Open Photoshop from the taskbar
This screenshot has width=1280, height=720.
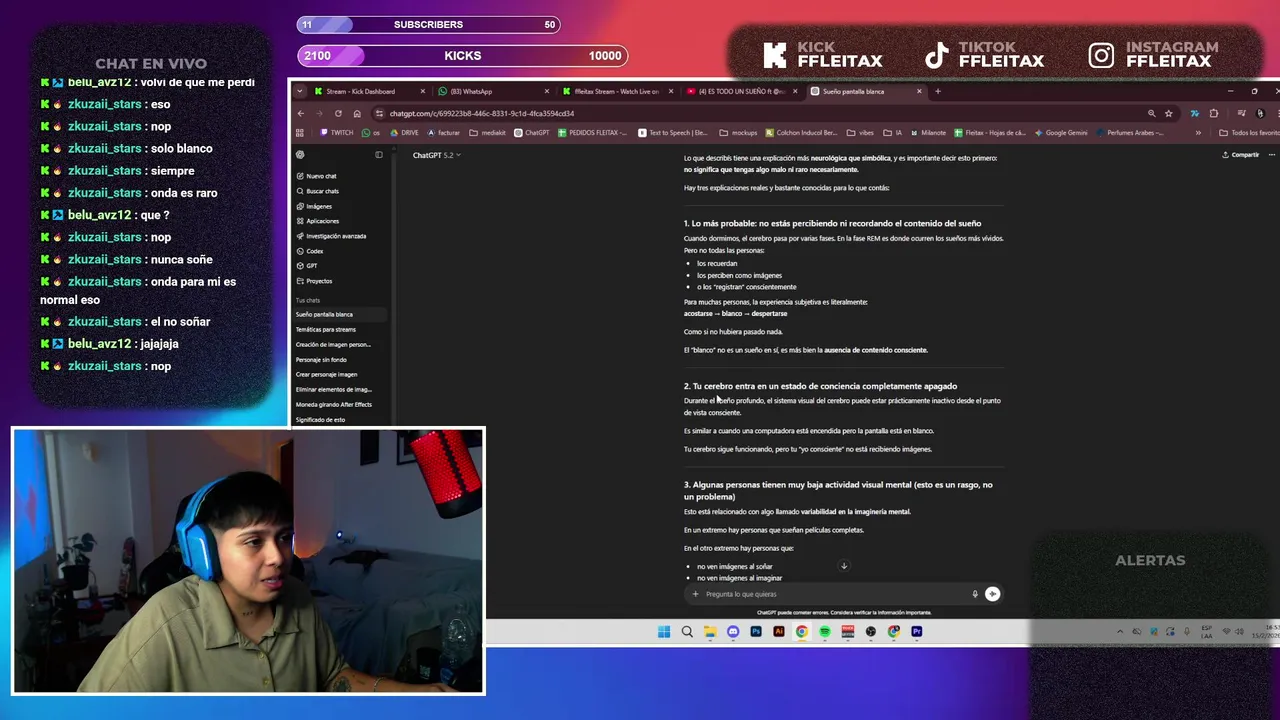tap(756, 632)
